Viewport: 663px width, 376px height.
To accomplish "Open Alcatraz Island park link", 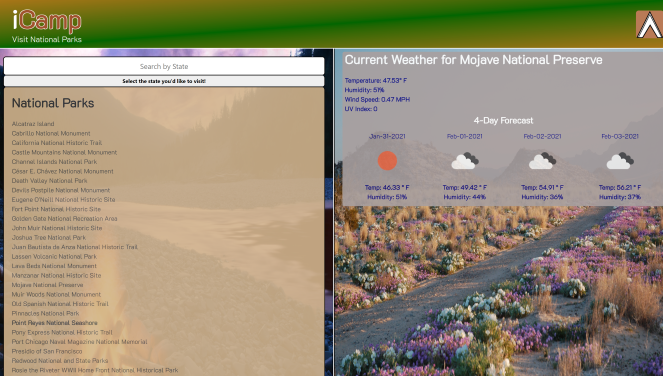I will 33,124.
